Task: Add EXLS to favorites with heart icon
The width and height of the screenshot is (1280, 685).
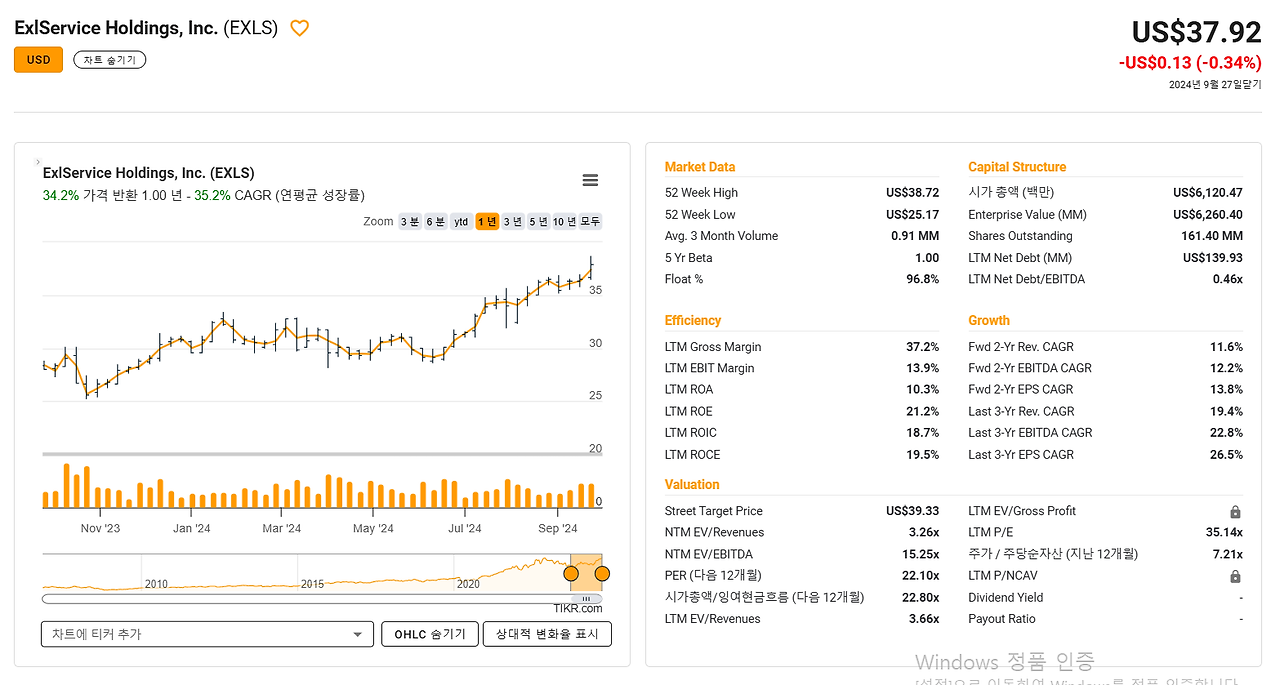Action: (299, 28)
